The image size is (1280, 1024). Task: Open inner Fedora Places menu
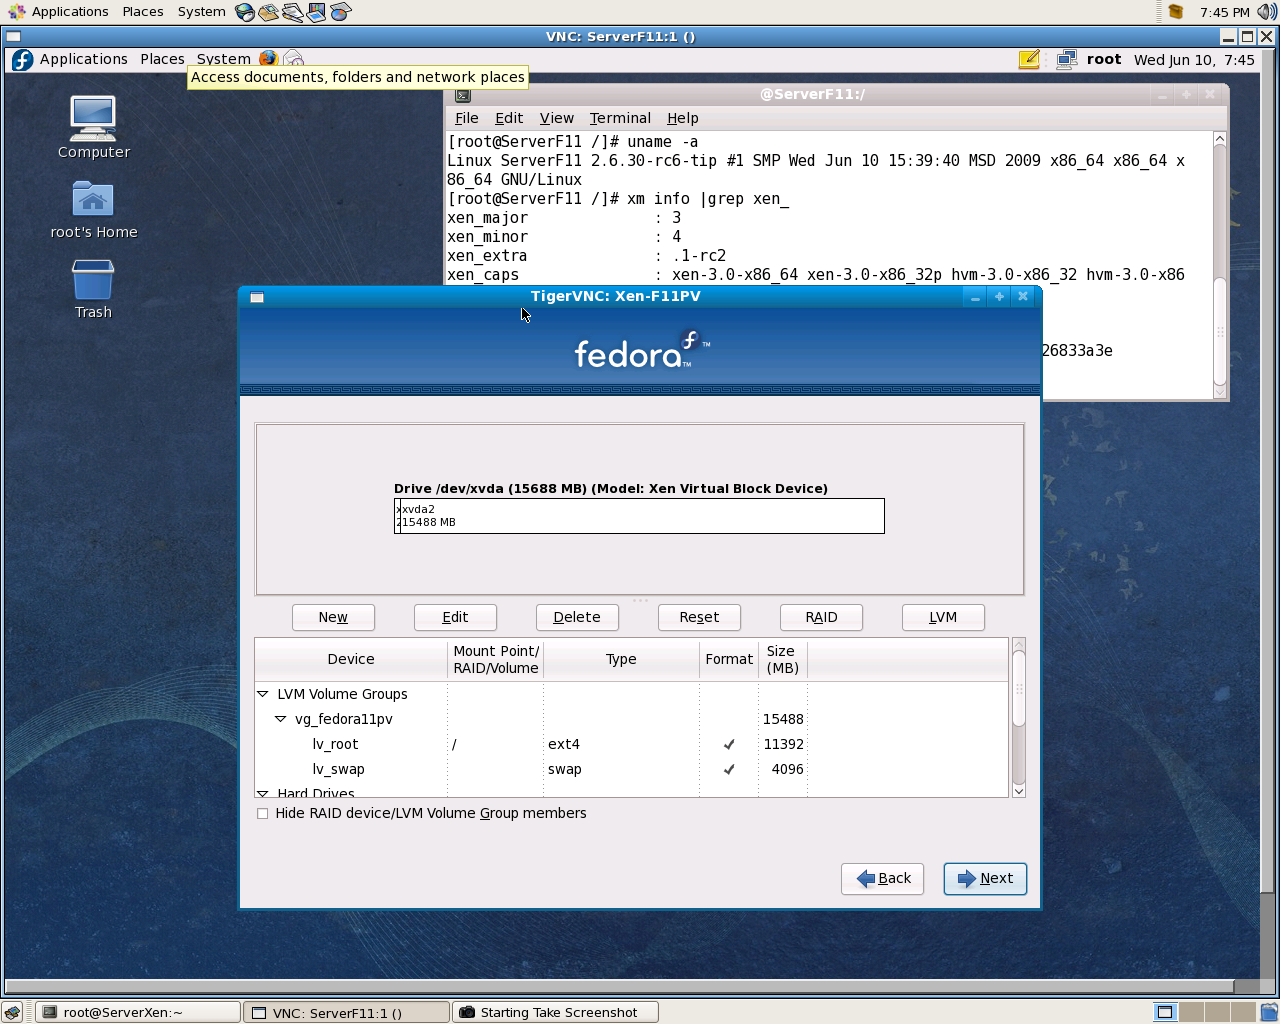(163, 60)
